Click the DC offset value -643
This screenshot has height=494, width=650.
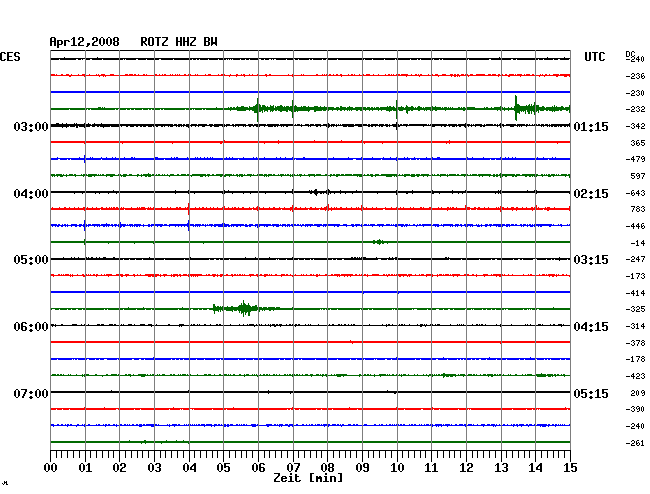[635, 193]
